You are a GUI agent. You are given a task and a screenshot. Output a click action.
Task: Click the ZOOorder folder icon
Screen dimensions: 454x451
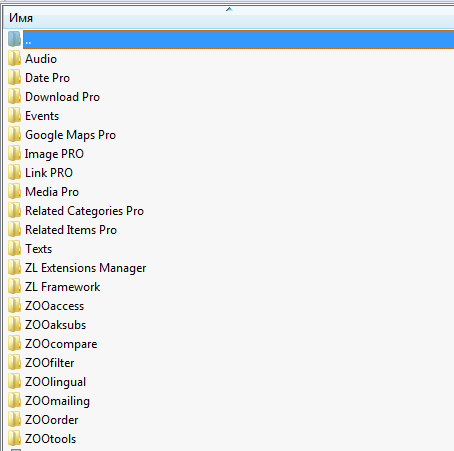14,420
